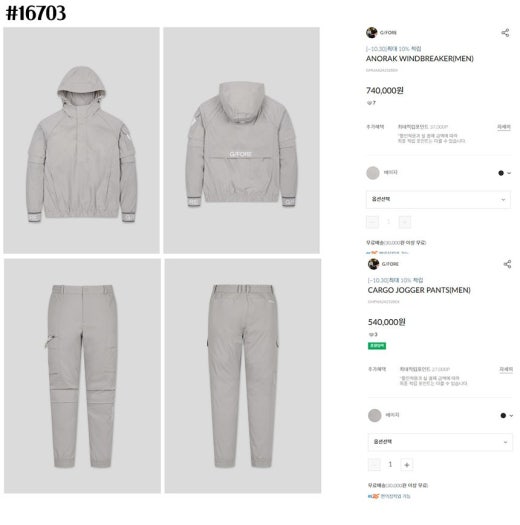Image resolution: width=520 pixels, height=525 pixels.
Task: Open cargo pants back view image
Action: [243, 376]
